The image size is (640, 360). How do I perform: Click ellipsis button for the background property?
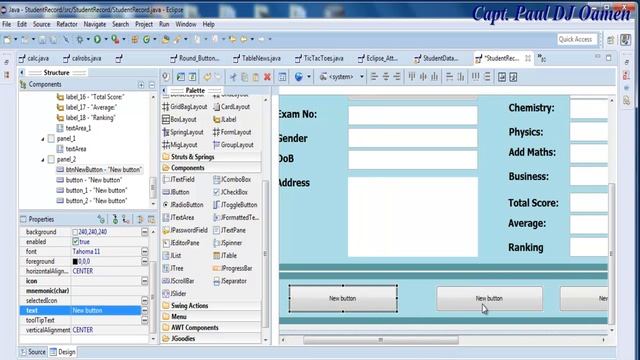point(144,232)
